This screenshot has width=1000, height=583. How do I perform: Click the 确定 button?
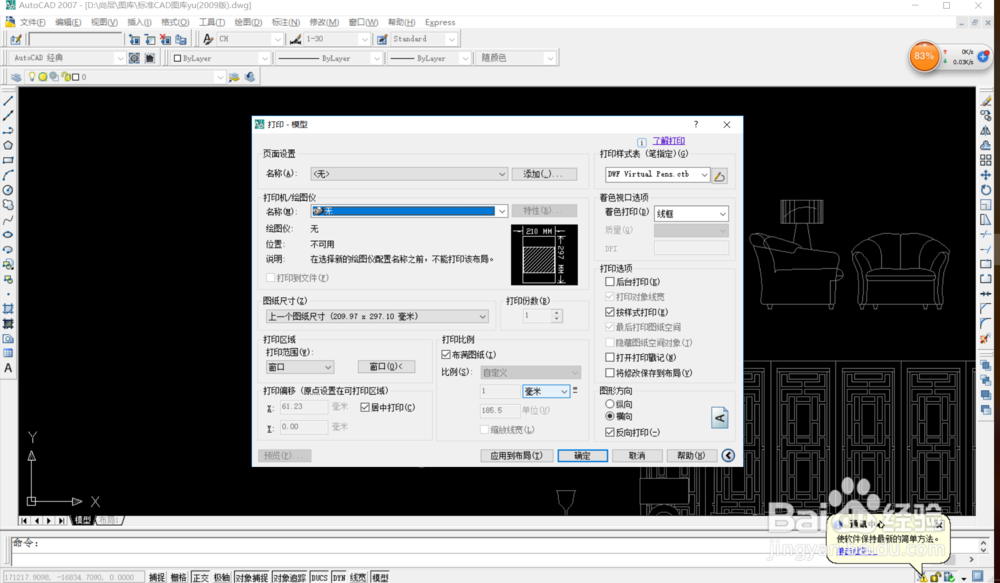[x=582, y=455]
